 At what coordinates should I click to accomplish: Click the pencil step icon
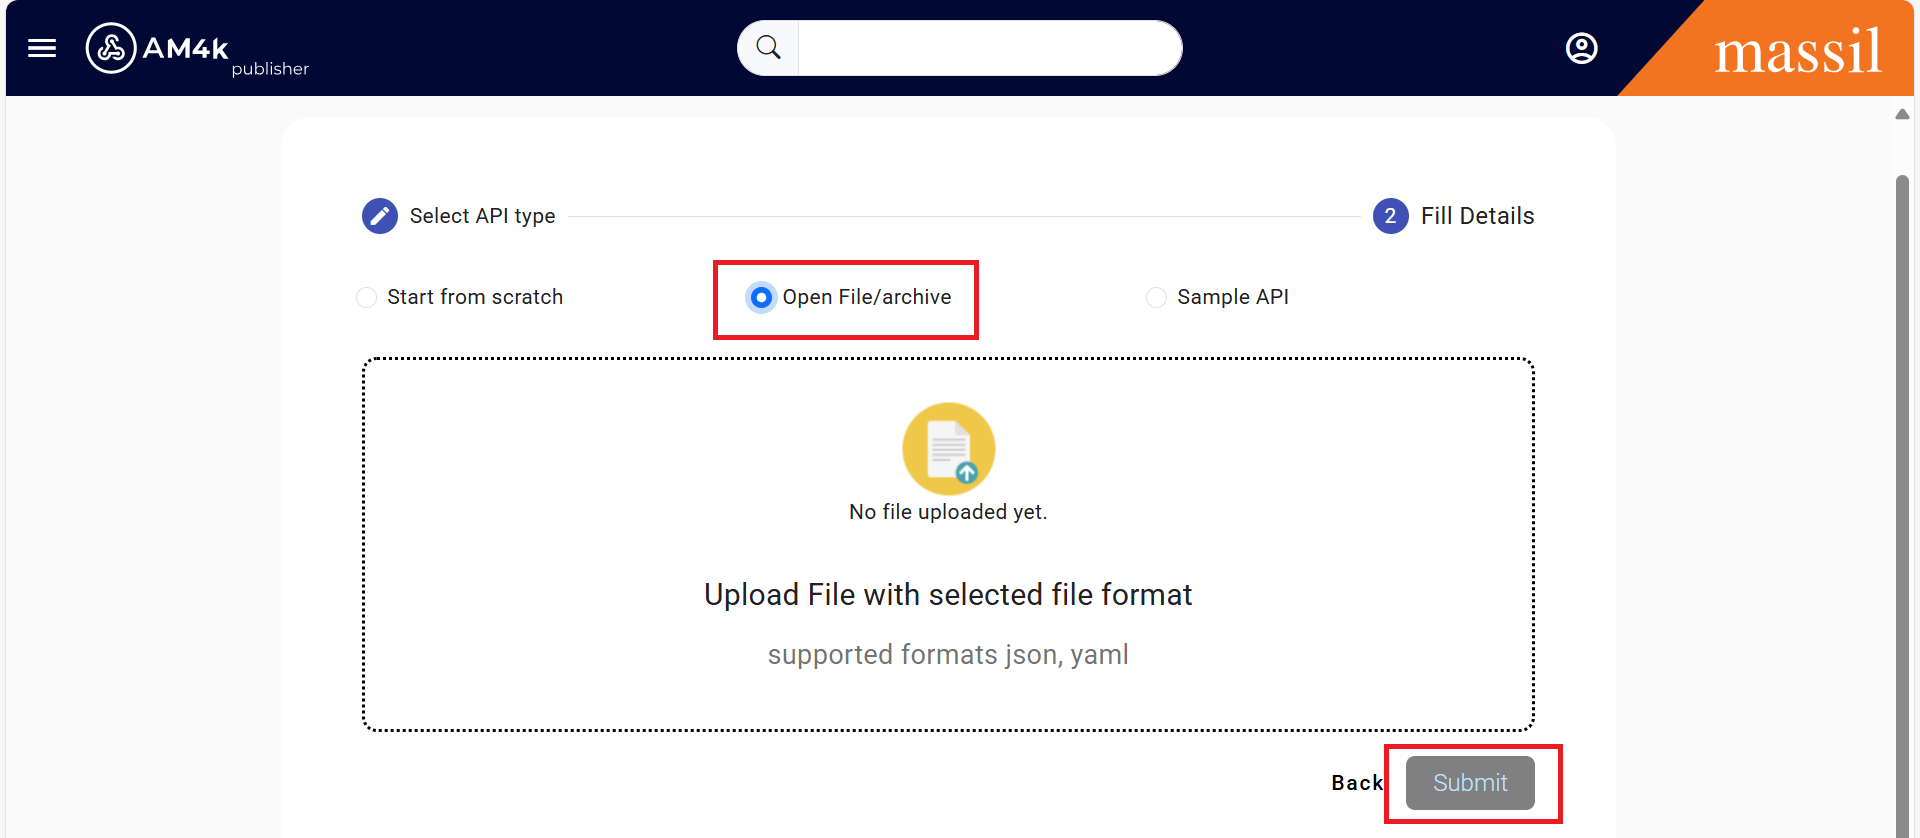(380, 216)
